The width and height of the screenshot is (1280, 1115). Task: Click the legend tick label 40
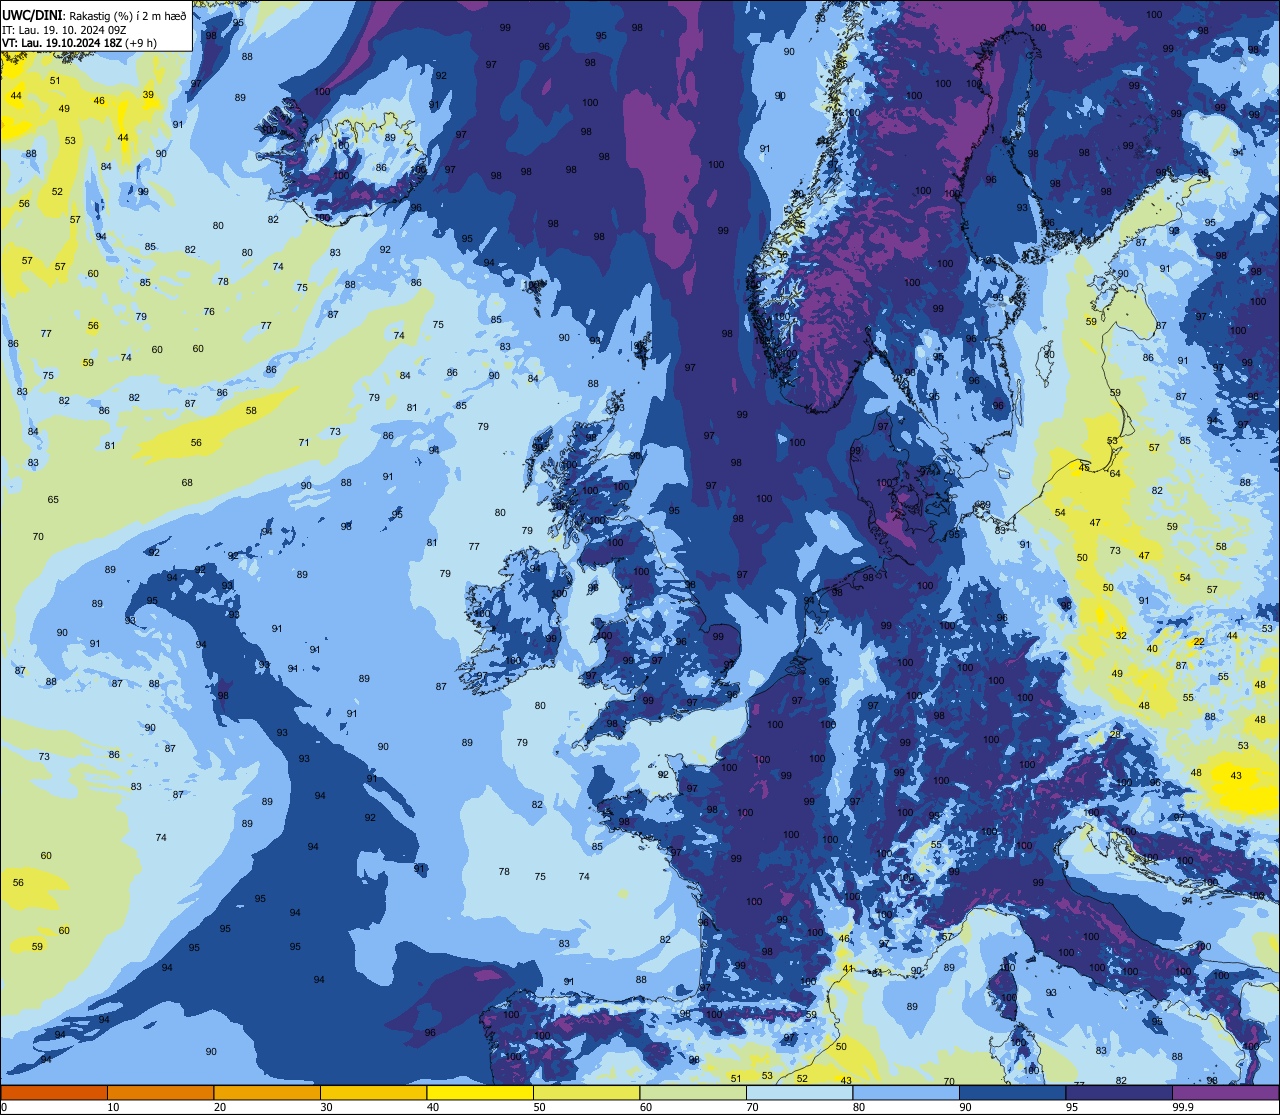click(x=432, y=1107)
